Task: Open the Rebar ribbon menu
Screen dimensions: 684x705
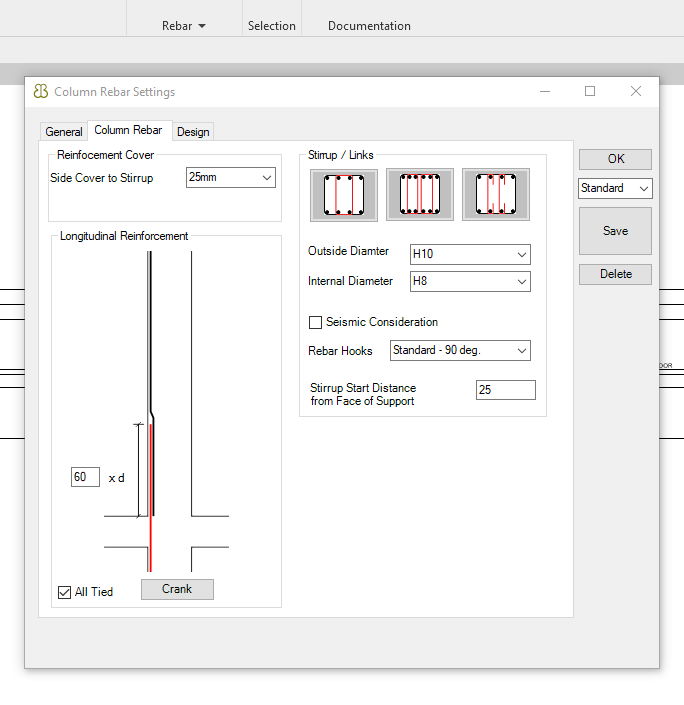Action: (x=184, y=26)
